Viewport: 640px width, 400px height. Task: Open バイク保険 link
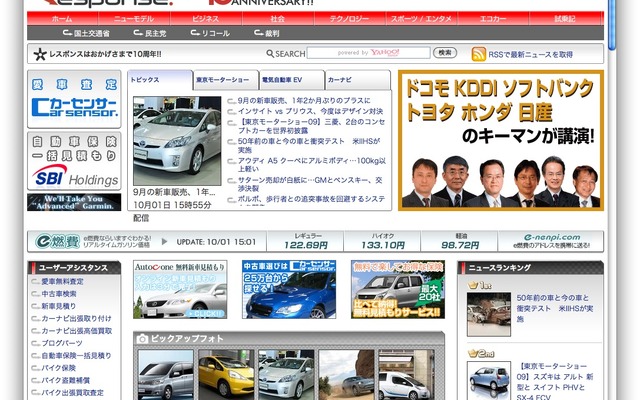58,368
